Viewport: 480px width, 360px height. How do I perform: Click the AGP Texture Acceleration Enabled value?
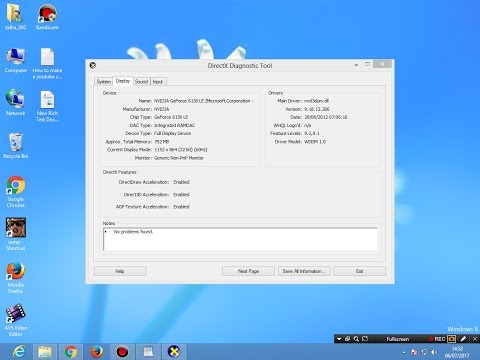click(x=181, y=207)
